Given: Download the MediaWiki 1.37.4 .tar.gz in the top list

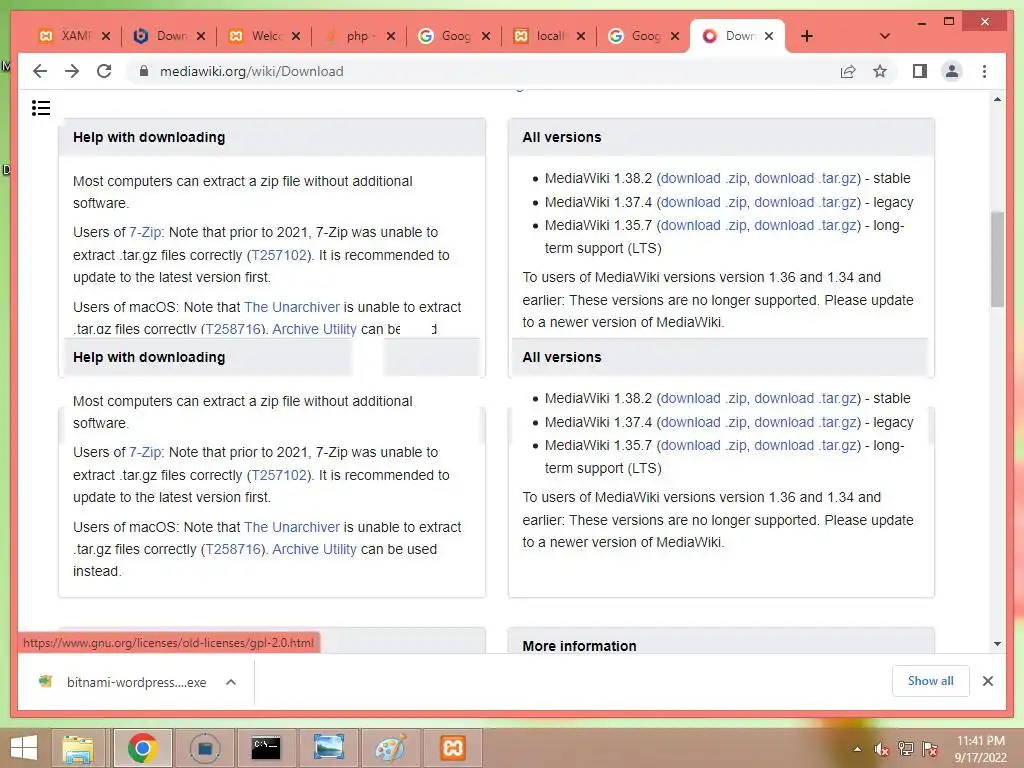Looking at the screenshot, I should [805, 202].
